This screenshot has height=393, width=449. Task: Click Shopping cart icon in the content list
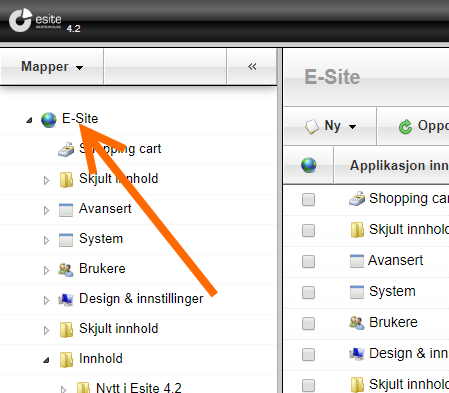(357, 199)
